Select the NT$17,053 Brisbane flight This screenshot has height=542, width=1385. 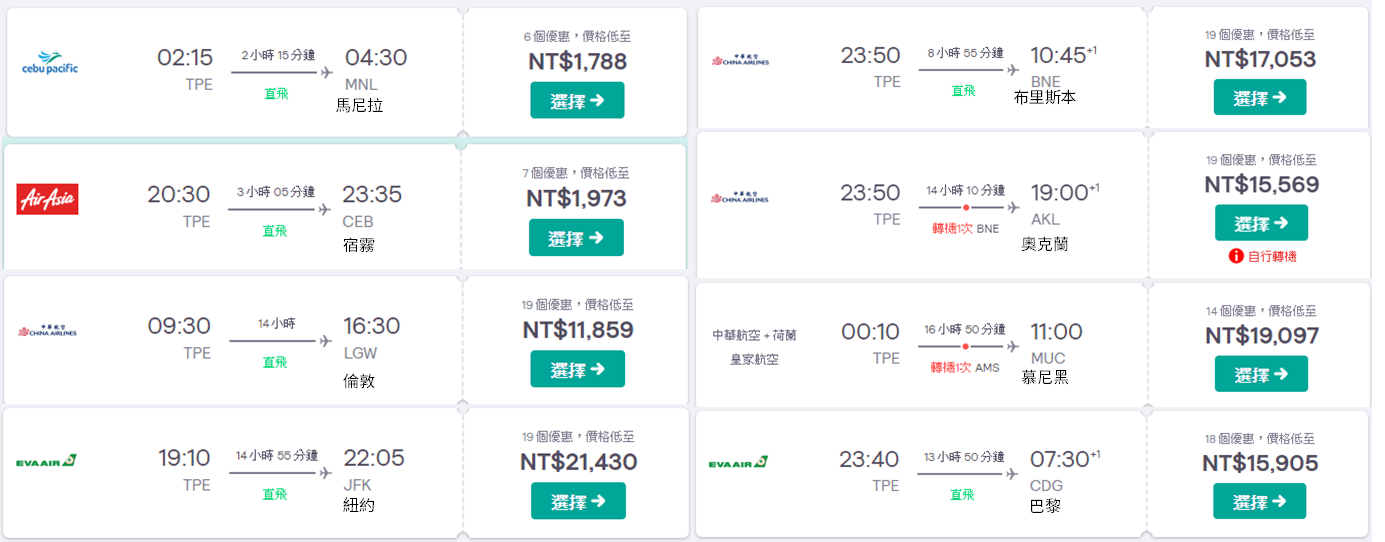click(x=1260, y=98)
